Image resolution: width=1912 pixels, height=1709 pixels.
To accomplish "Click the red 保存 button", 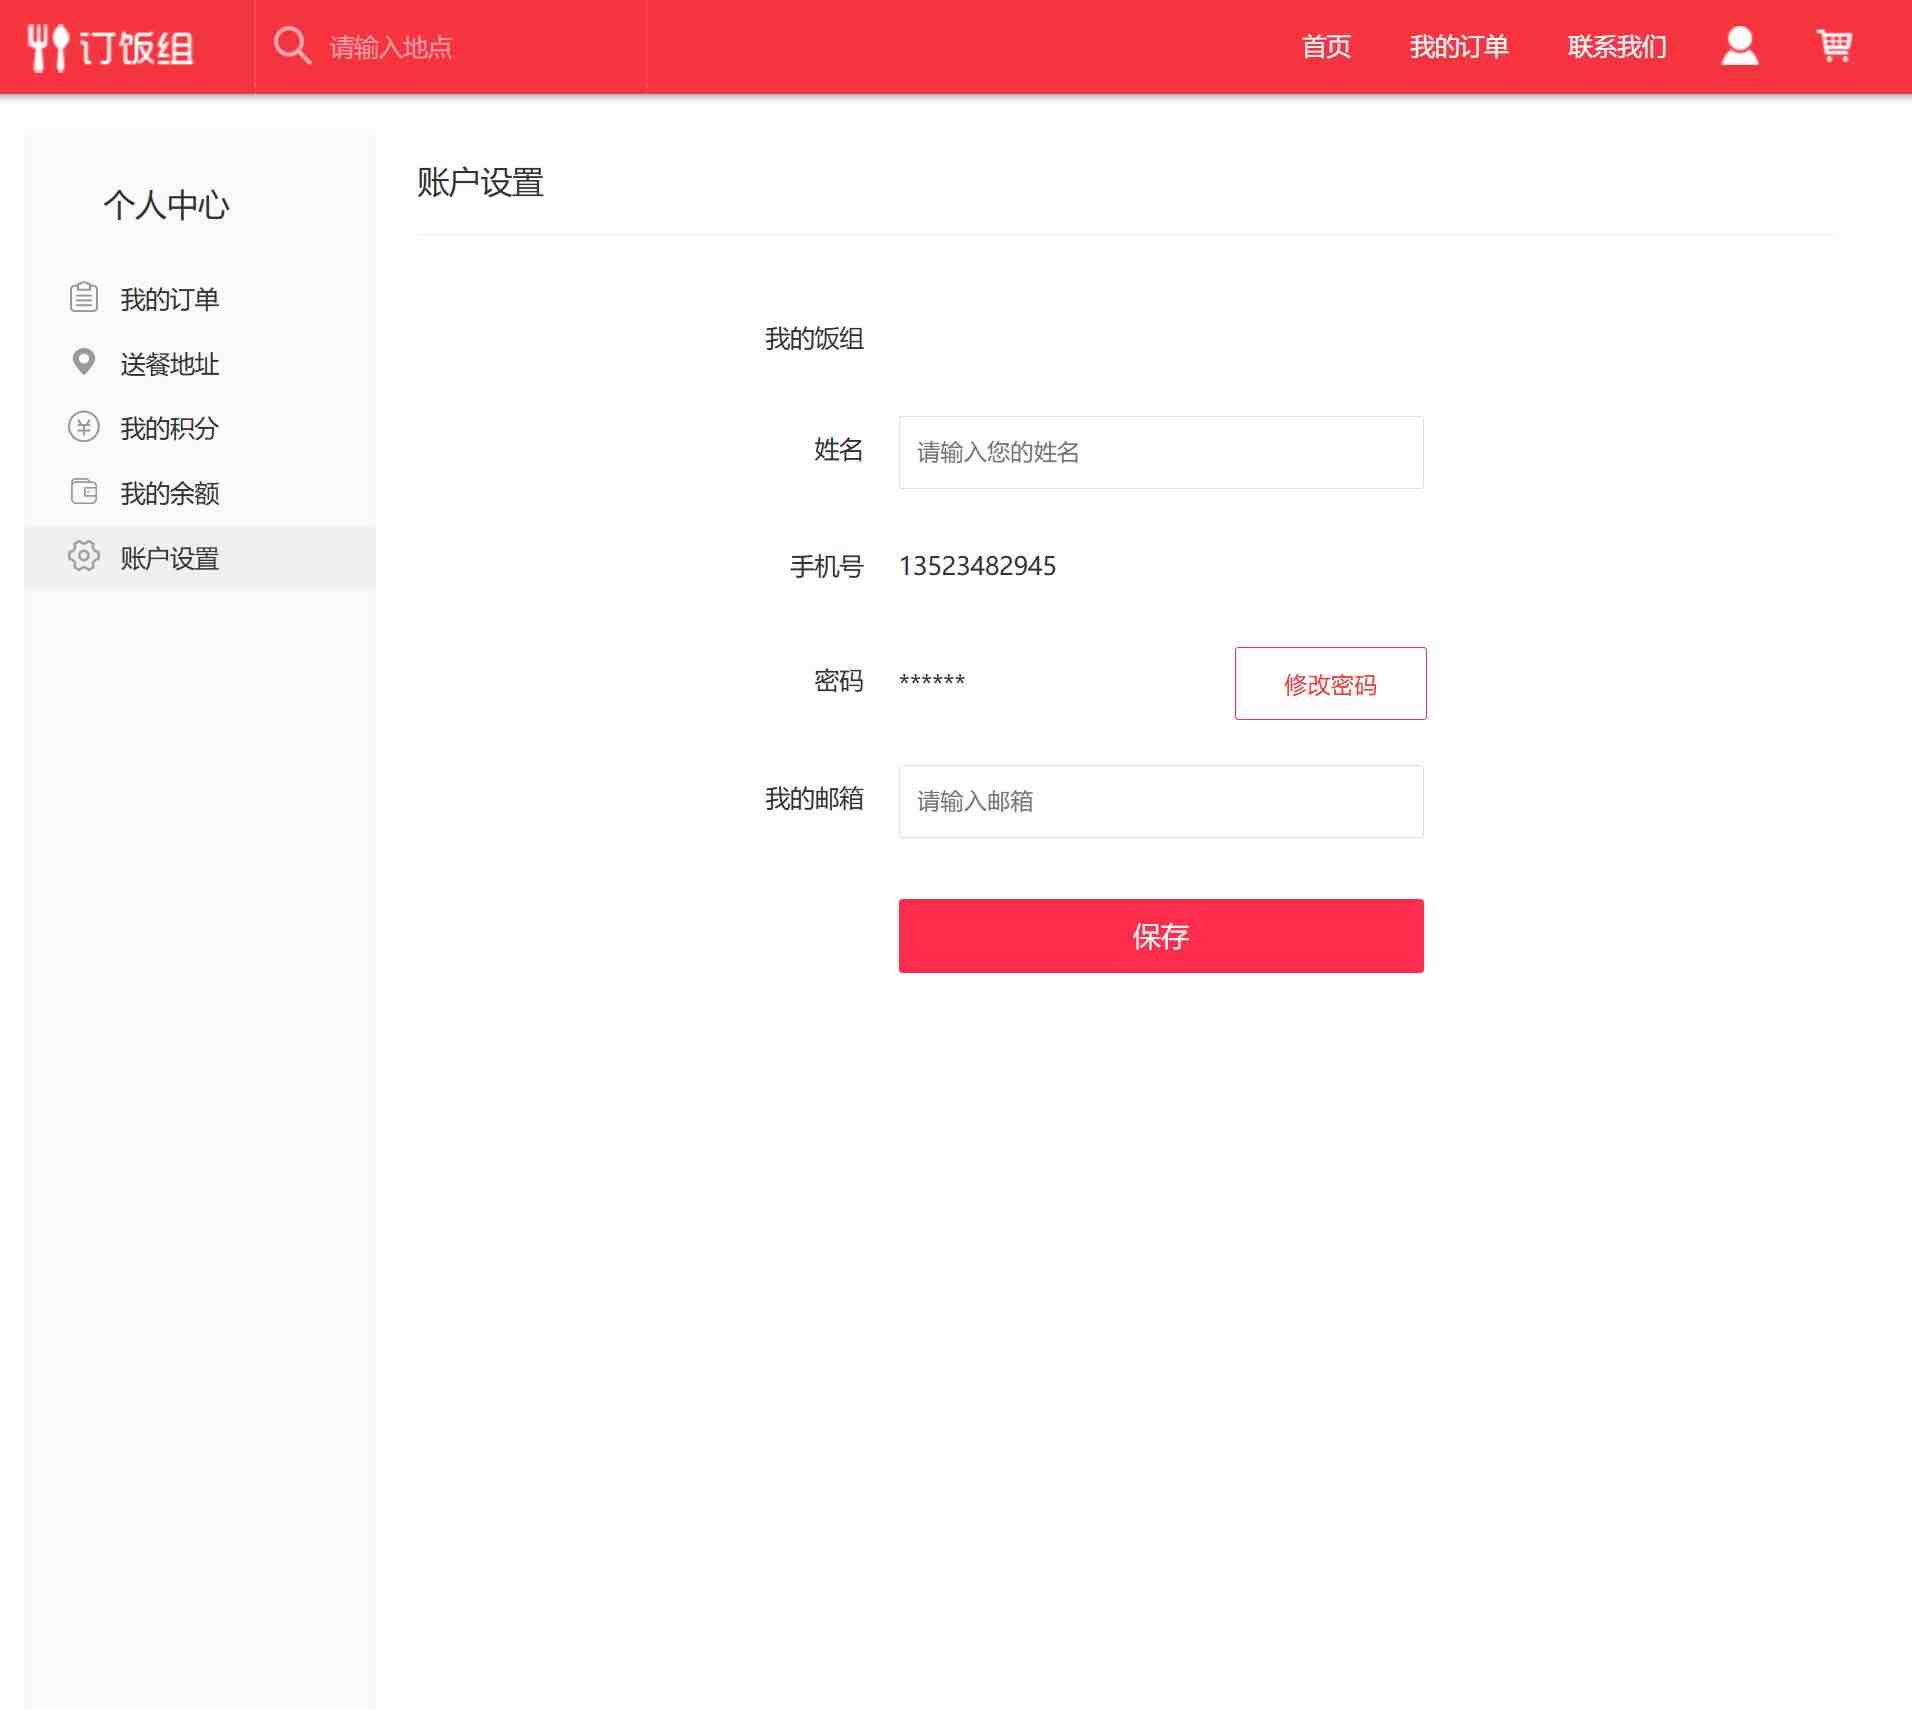I will point(1160,936).
